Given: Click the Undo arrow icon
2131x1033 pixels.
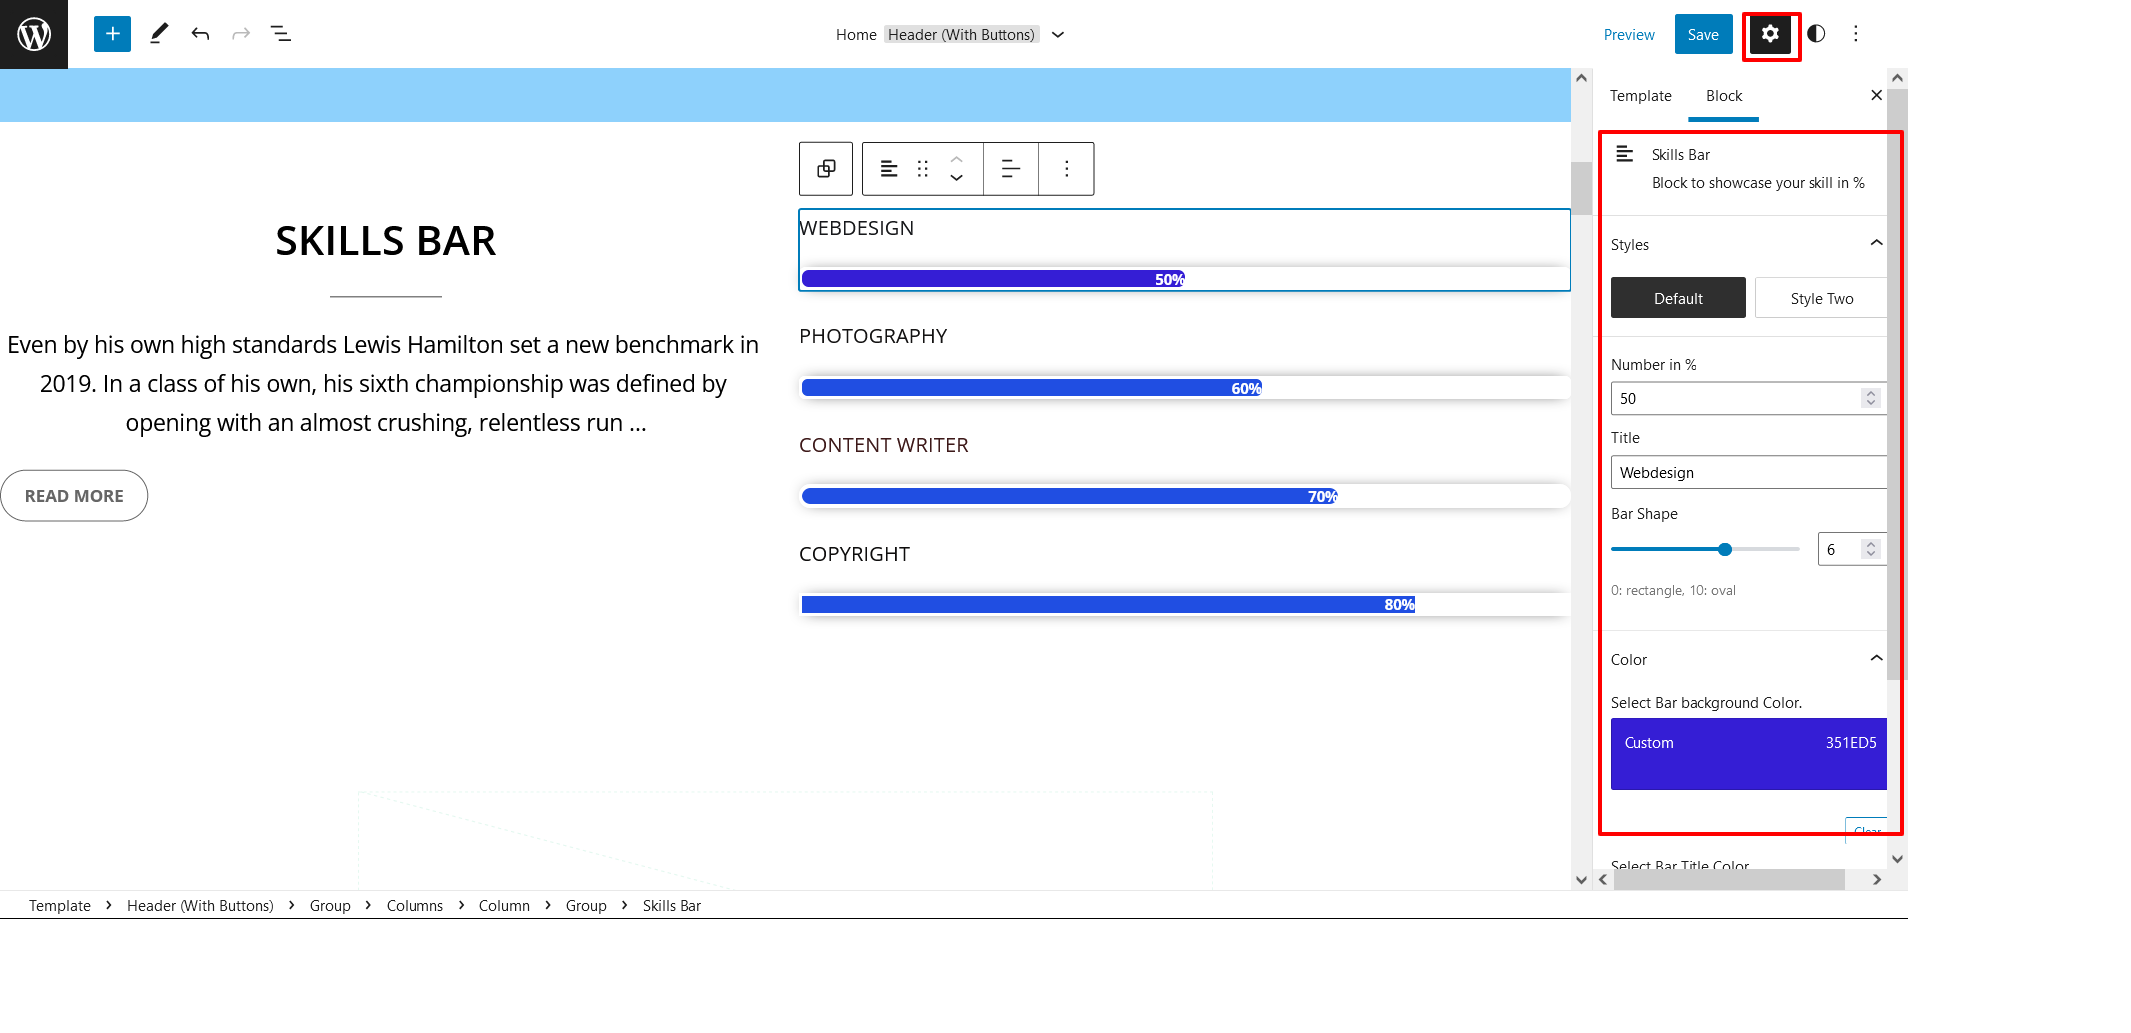Looking at the screenshot, I should [200, 34].
